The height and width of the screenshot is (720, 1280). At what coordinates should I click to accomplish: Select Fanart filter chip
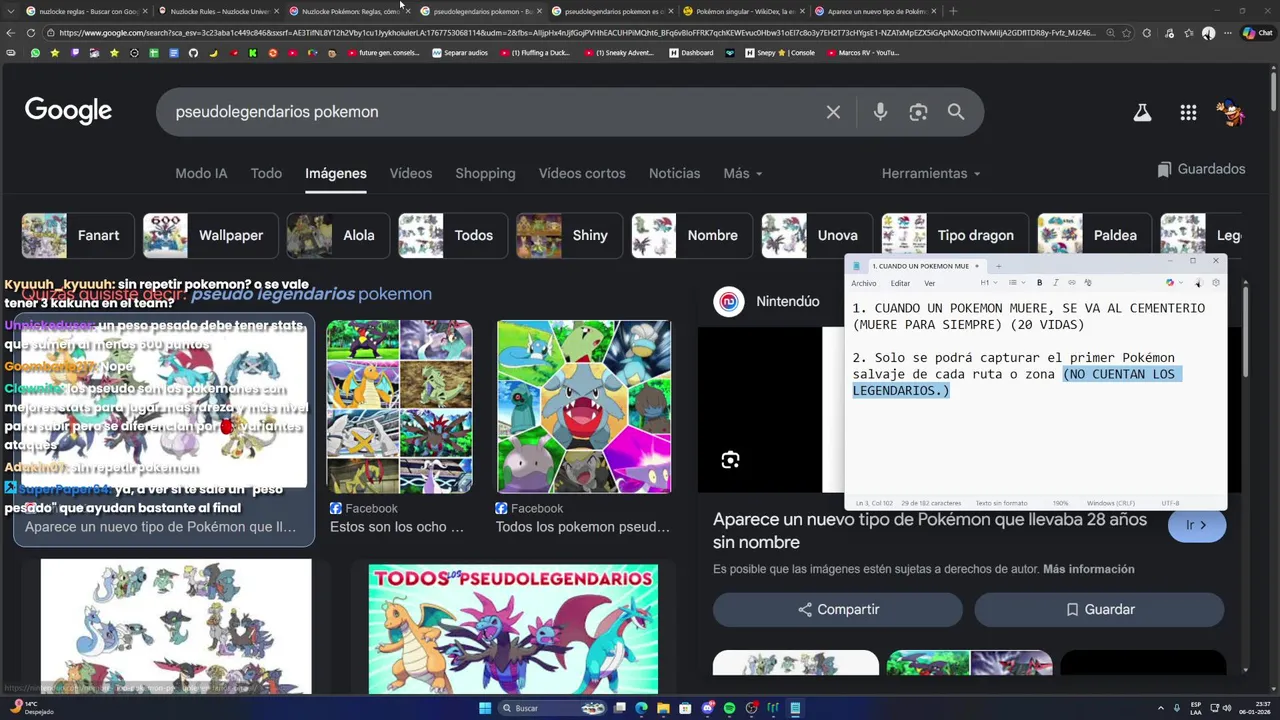point(76,235)
